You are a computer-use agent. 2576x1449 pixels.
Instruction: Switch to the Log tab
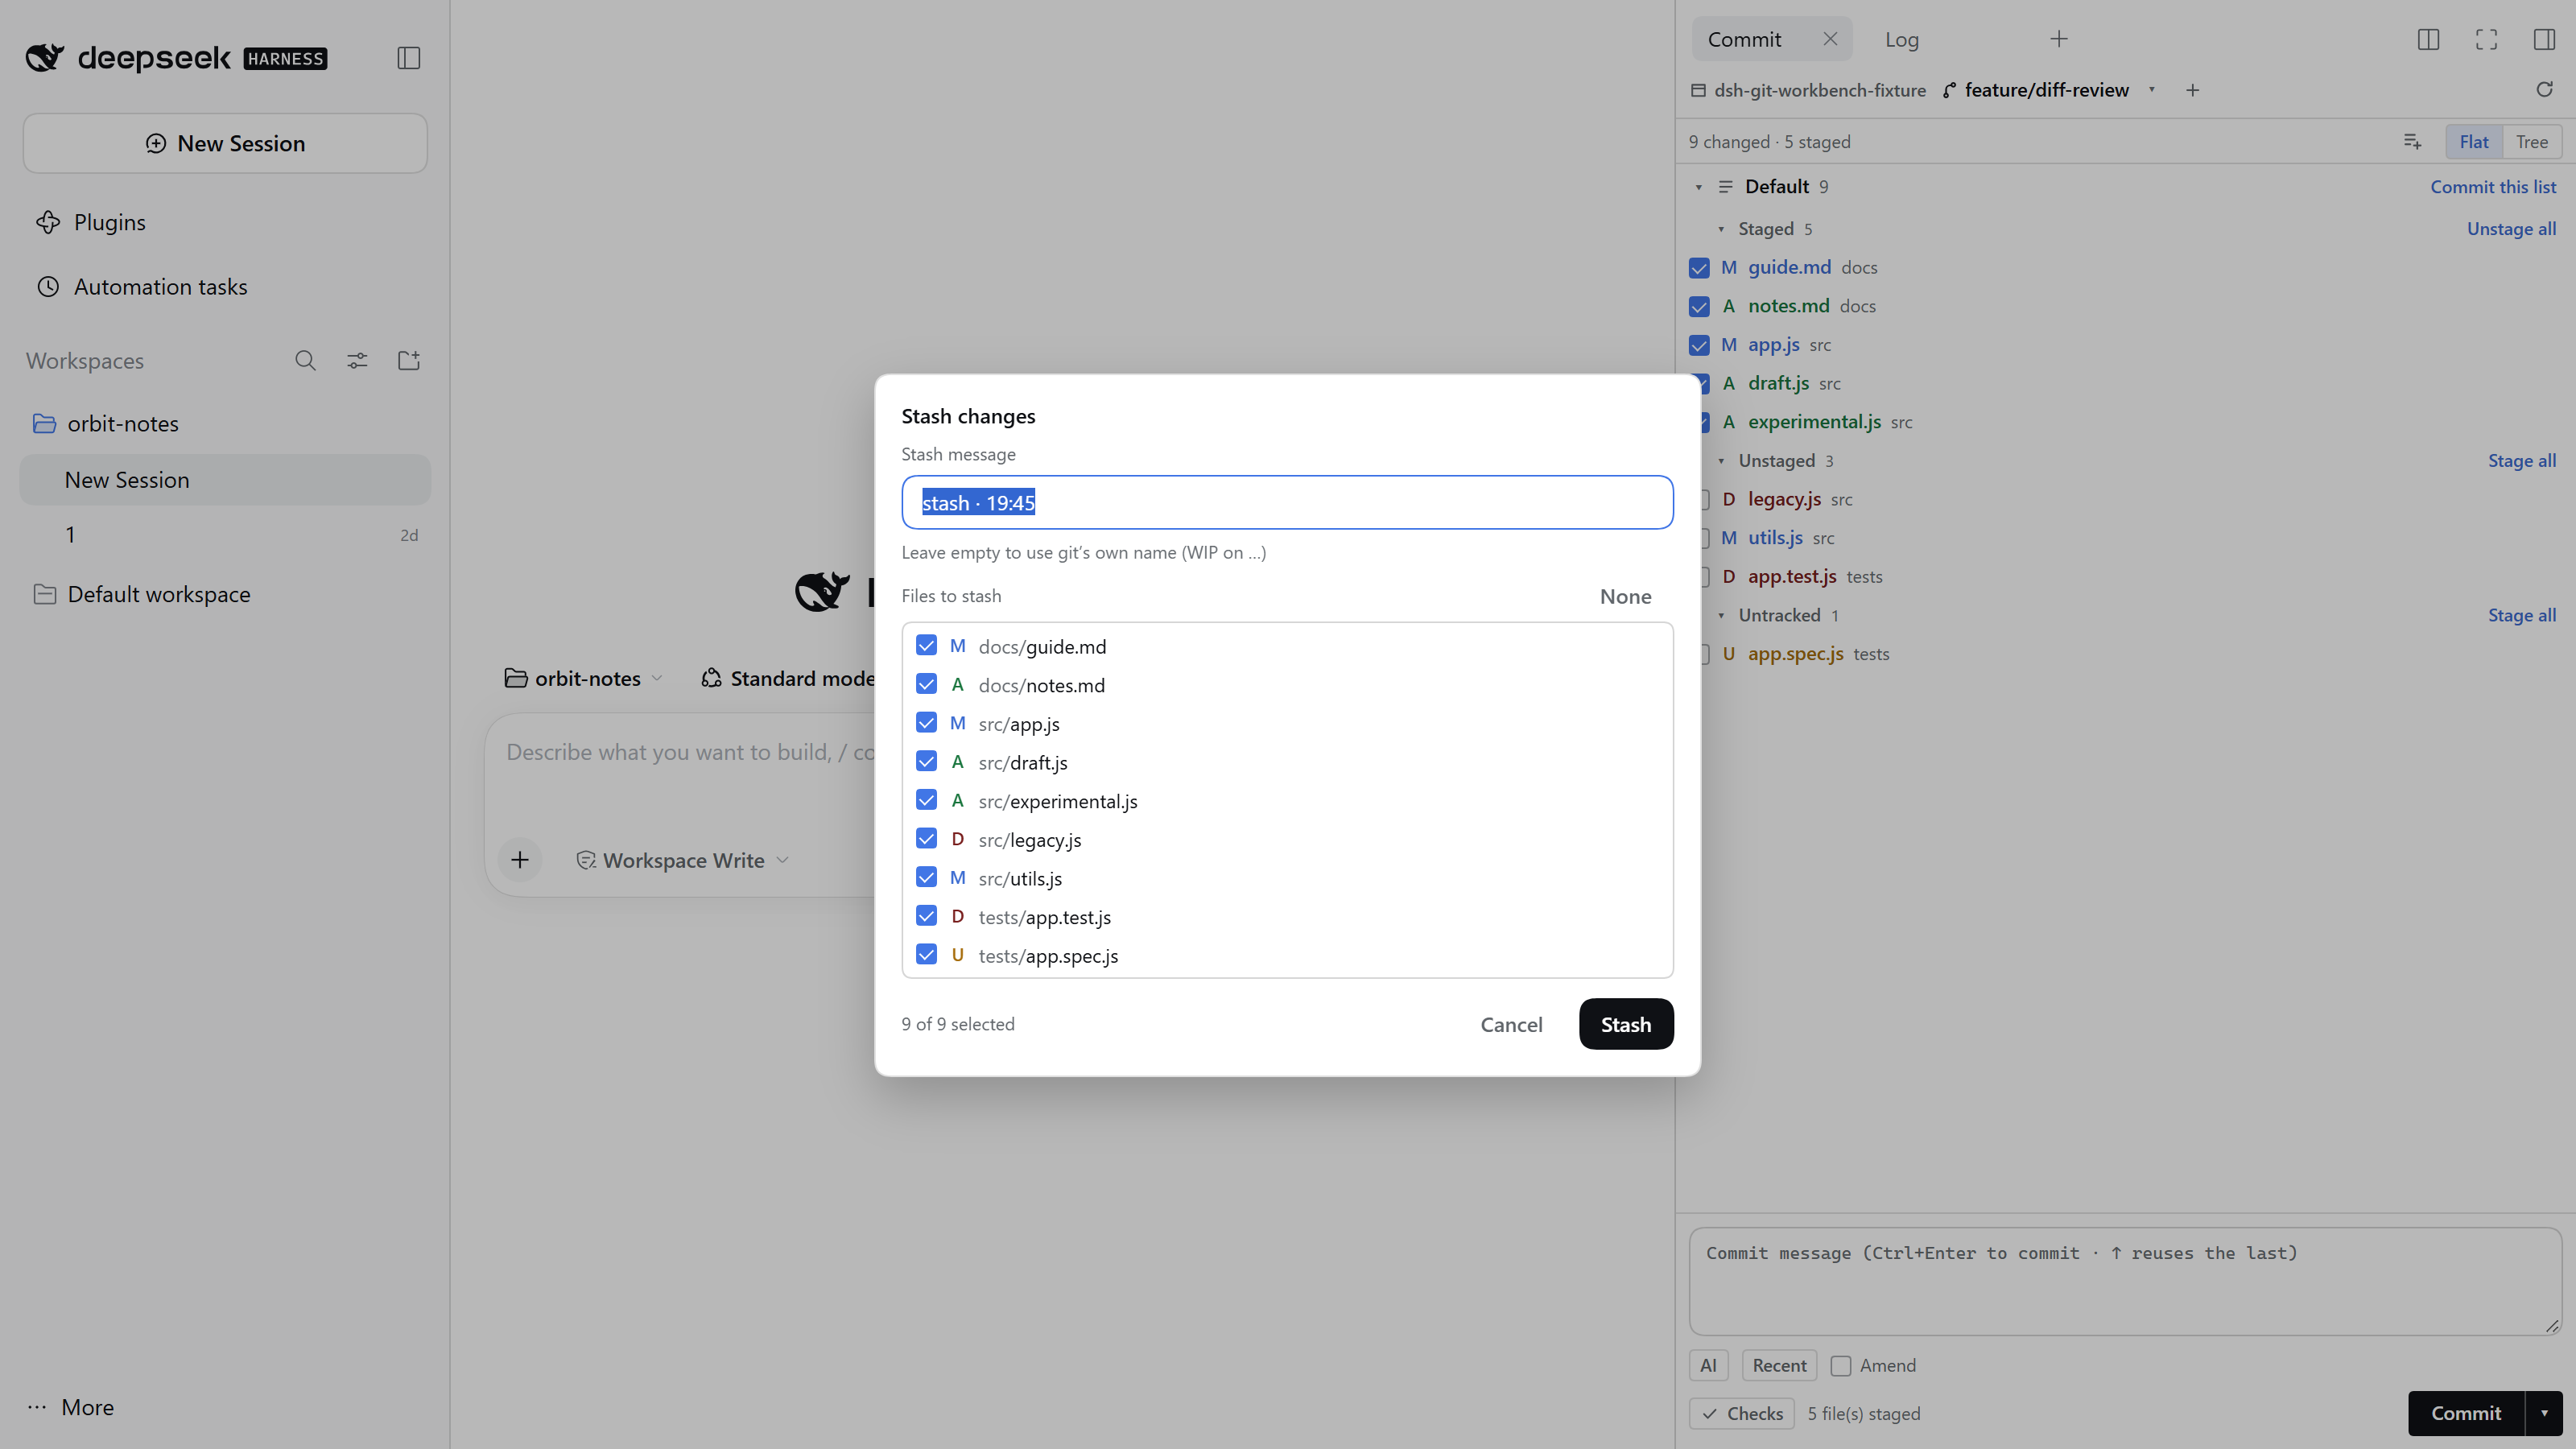1902,39
